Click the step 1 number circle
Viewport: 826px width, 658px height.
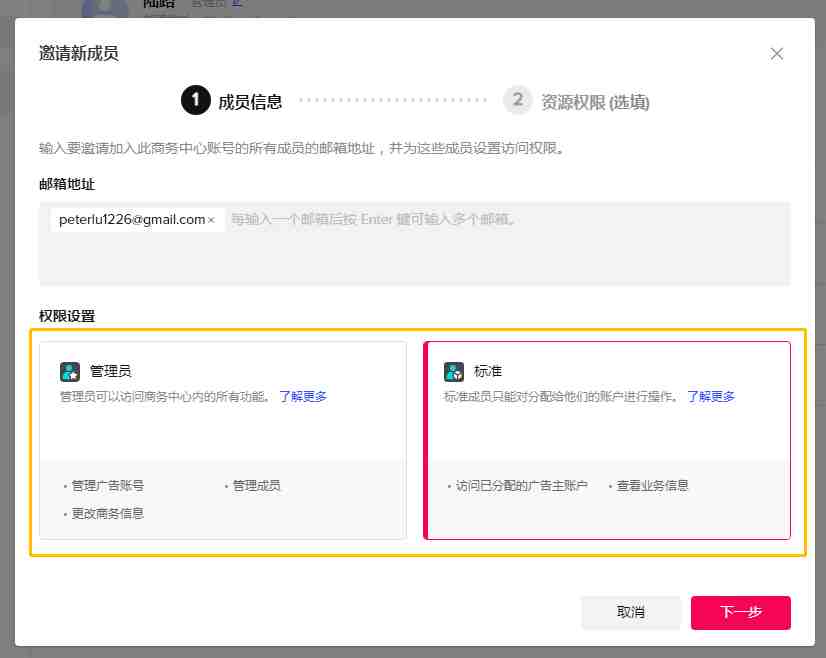[x=195, y=100]
